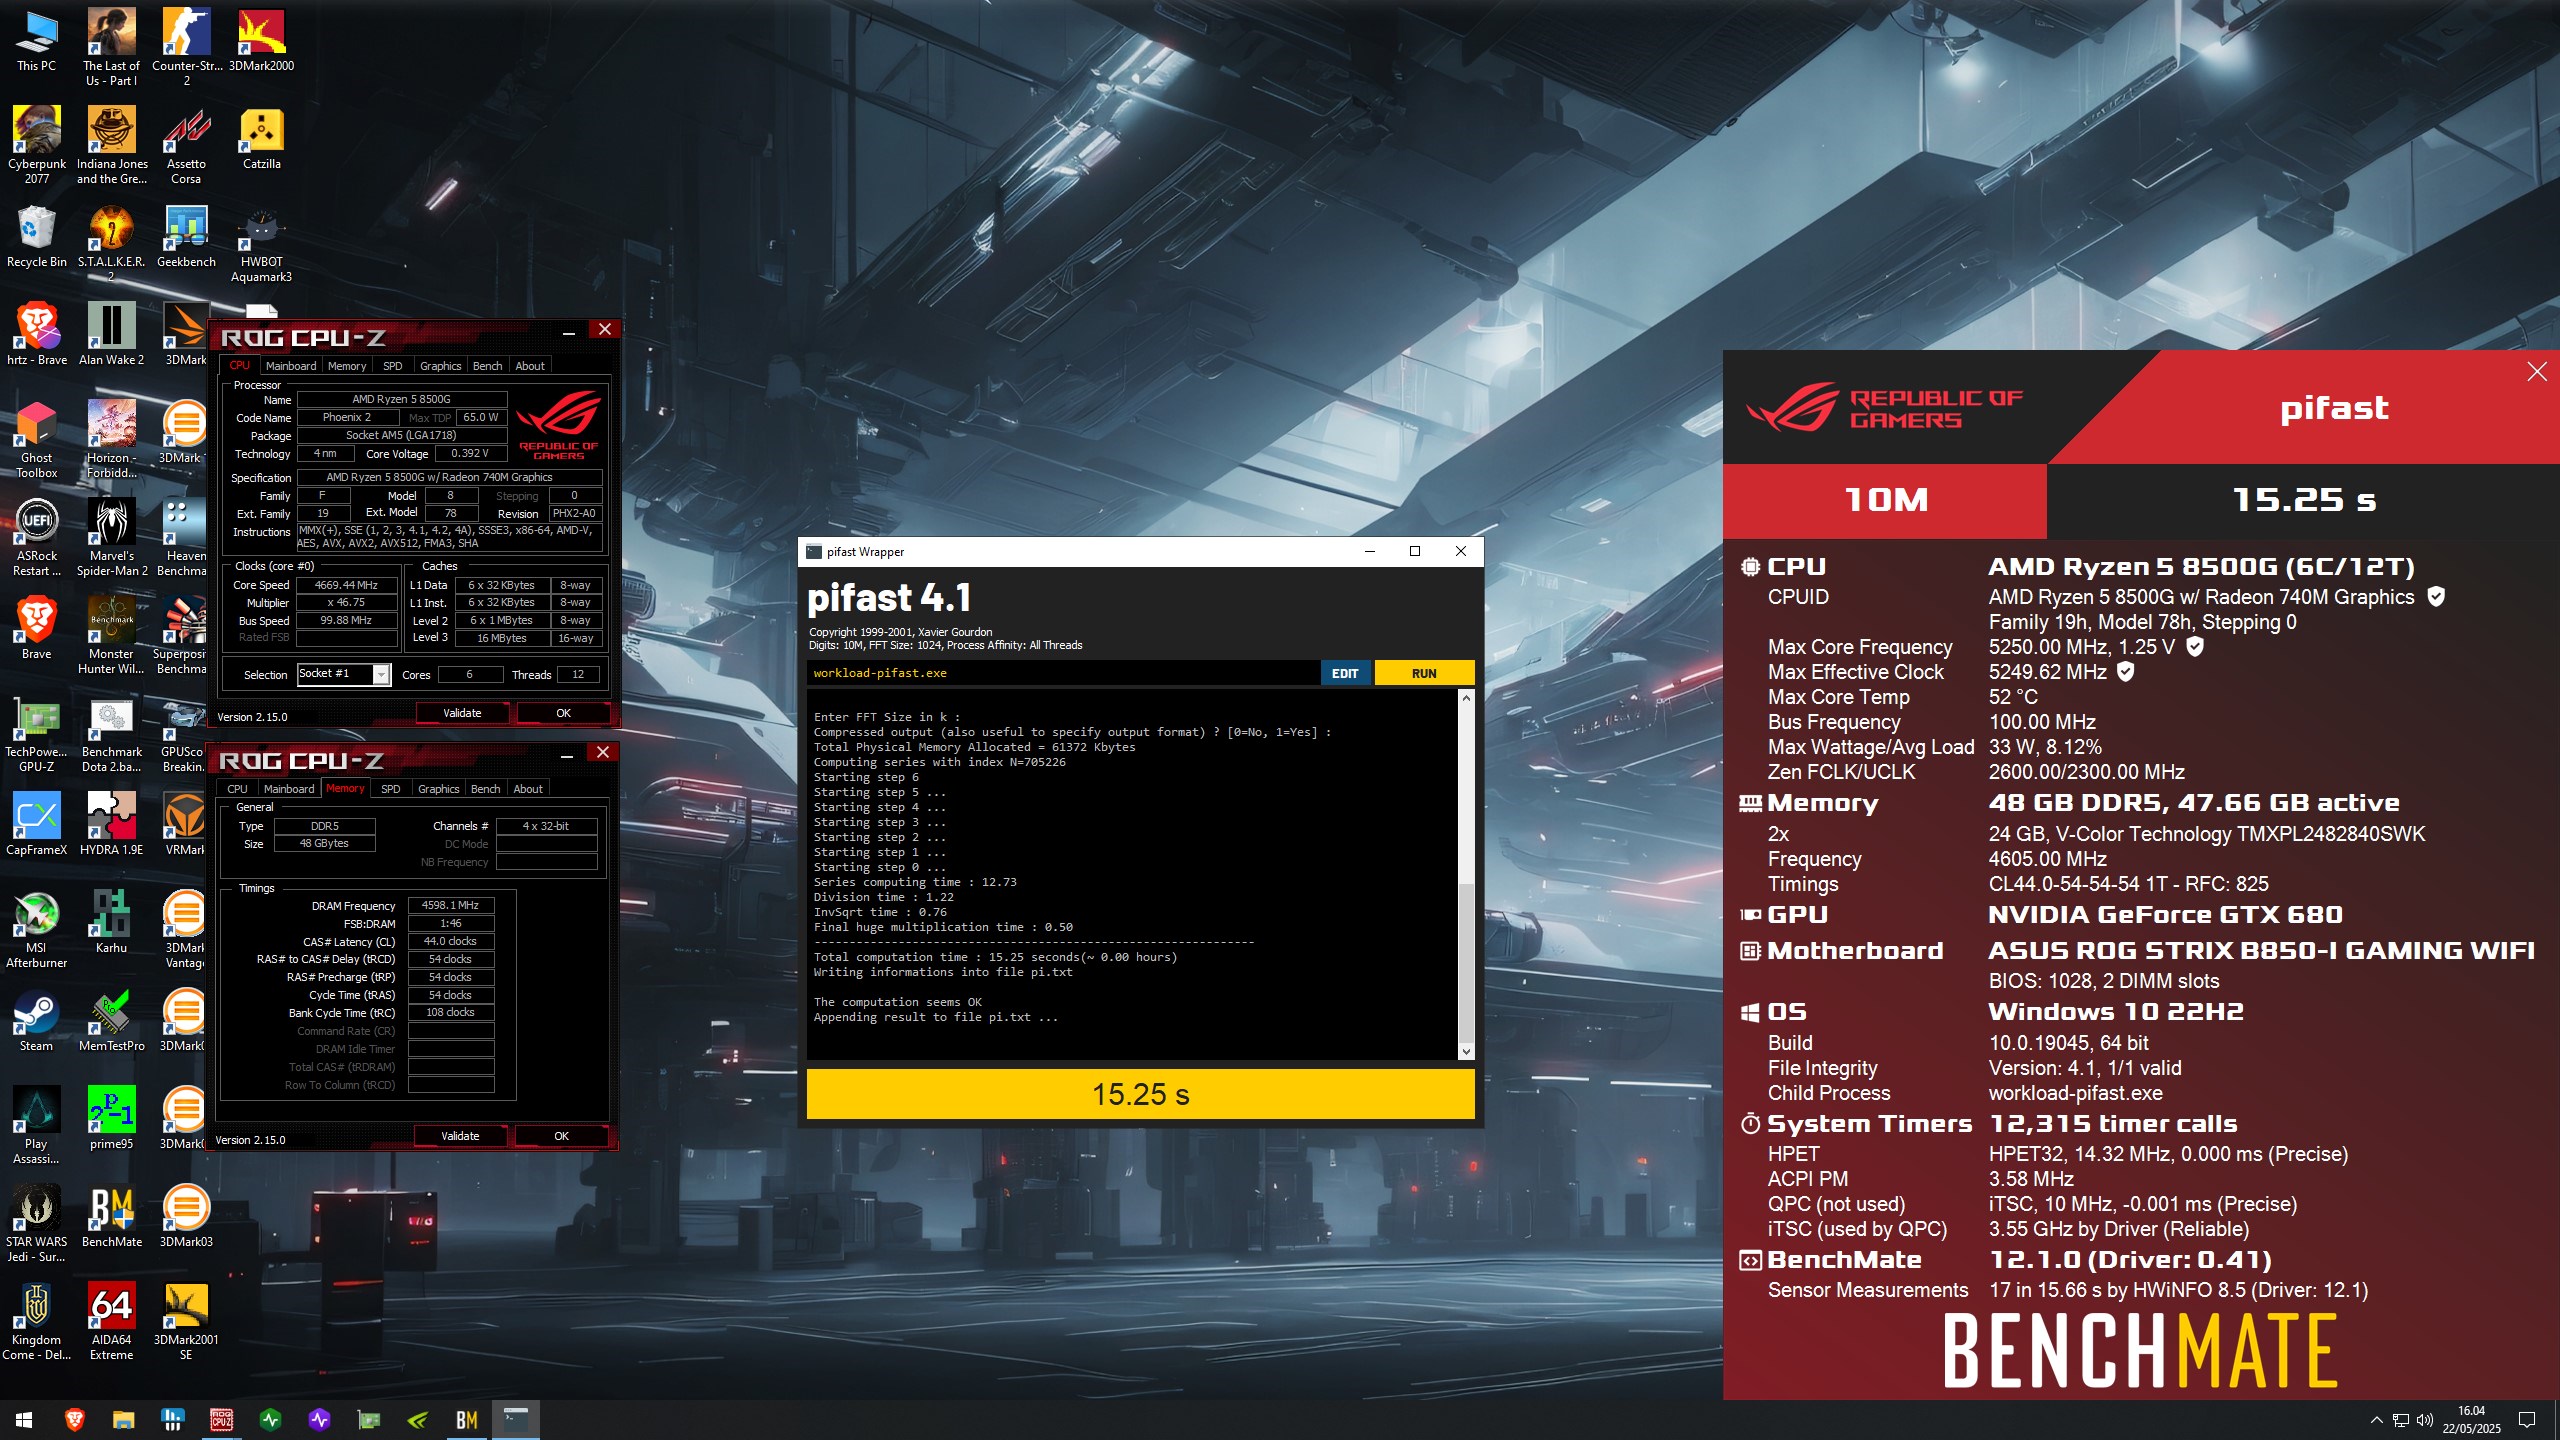Viewport: 2560px width, 1440px height.
Task: Click workload-pifast.exe command field
Action: [1063, 673]
